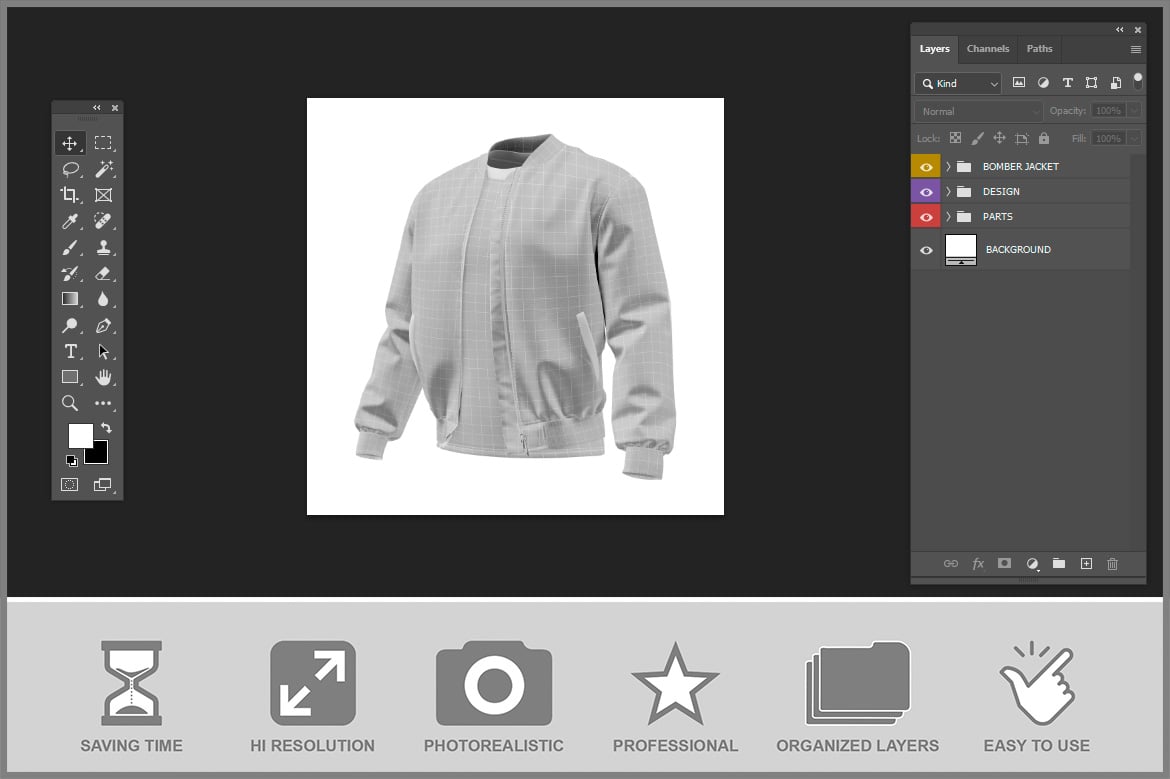This screenshot has width=1170, height=779.
Task: Select the Clone Stamp tool
Action: click(103, 248)
